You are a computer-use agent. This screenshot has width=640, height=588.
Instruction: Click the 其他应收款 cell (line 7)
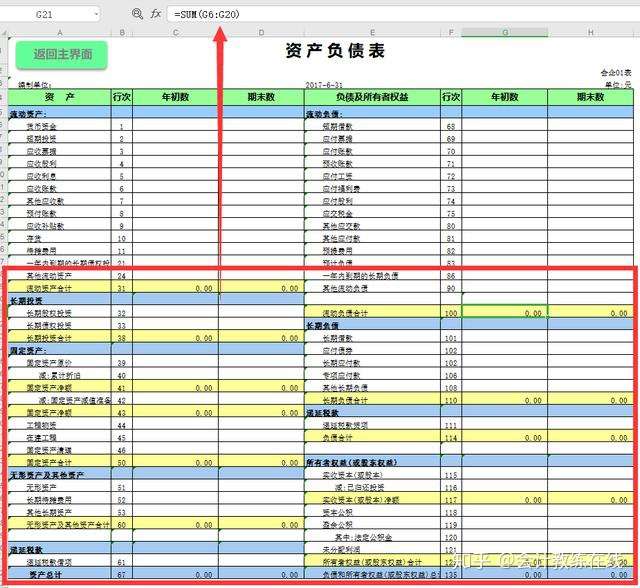click(60, 201)
